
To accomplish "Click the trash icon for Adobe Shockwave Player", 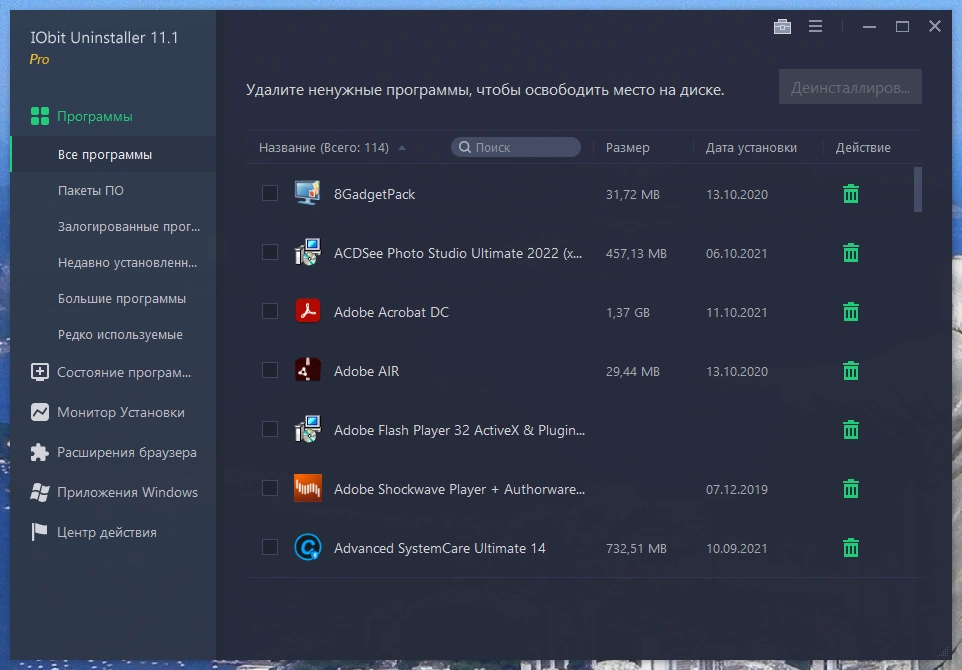I will point(850,488).
